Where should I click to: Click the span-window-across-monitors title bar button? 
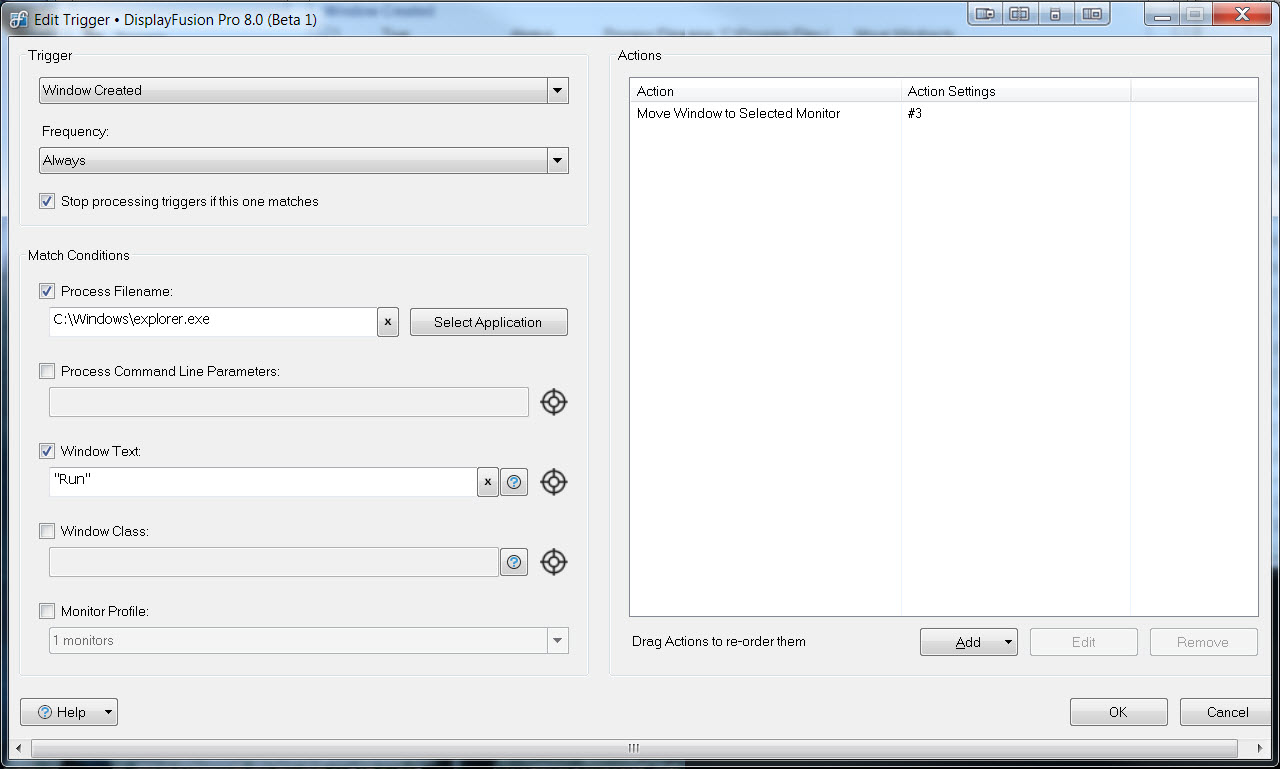click(1019, 14)
